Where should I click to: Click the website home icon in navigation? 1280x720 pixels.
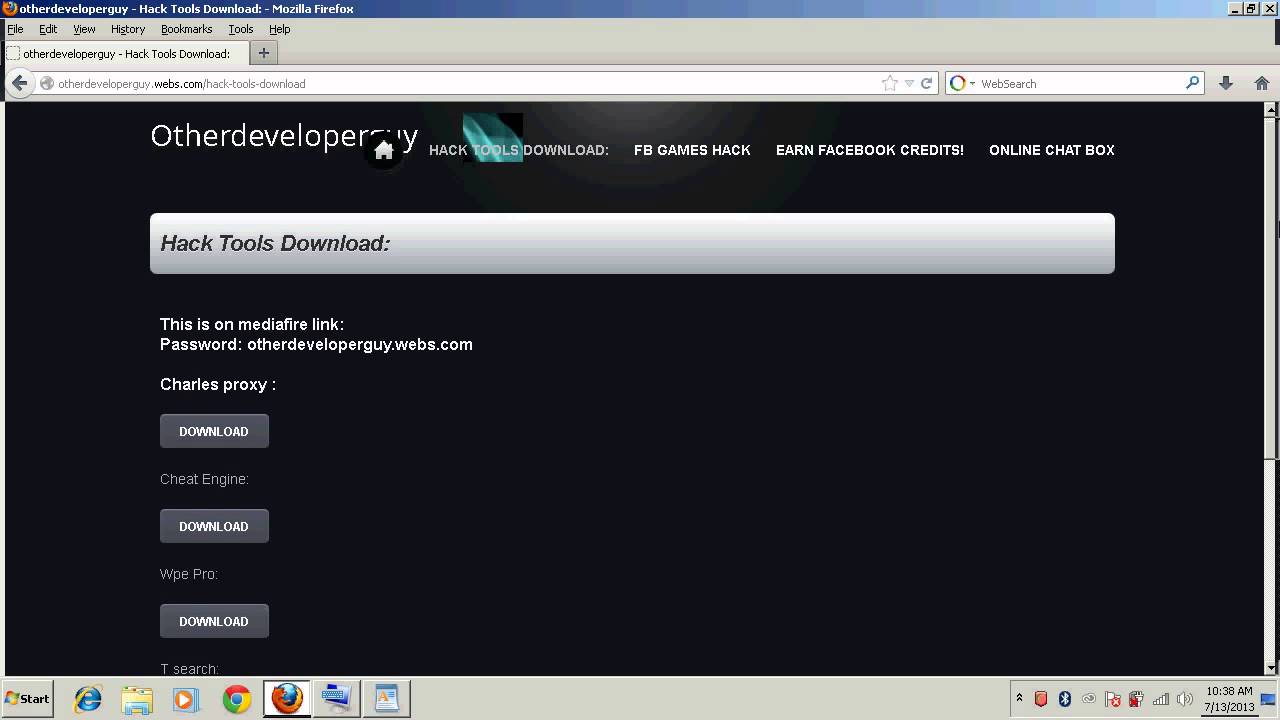[x=383, y=150]
